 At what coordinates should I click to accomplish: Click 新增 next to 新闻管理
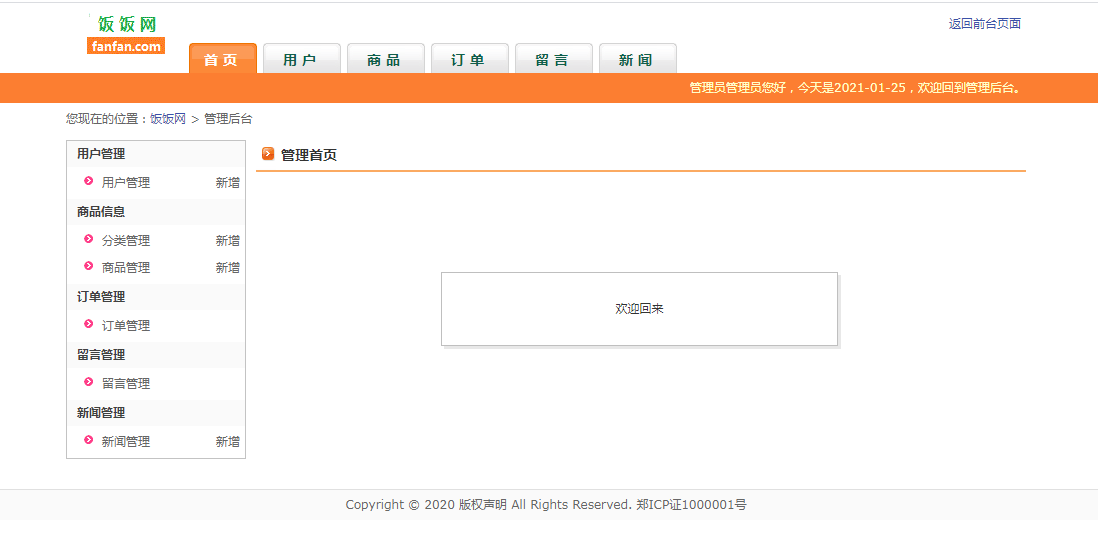[228, 442]
